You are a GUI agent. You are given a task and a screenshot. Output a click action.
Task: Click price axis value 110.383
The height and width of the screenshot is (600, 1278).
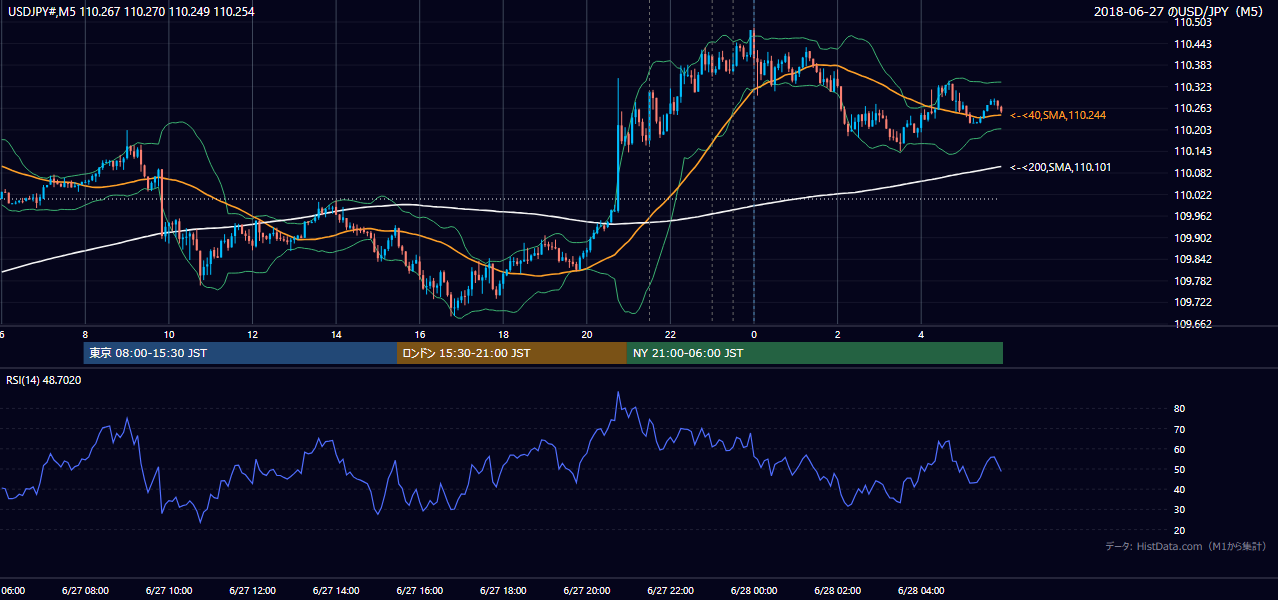(x=1193, y=65)
